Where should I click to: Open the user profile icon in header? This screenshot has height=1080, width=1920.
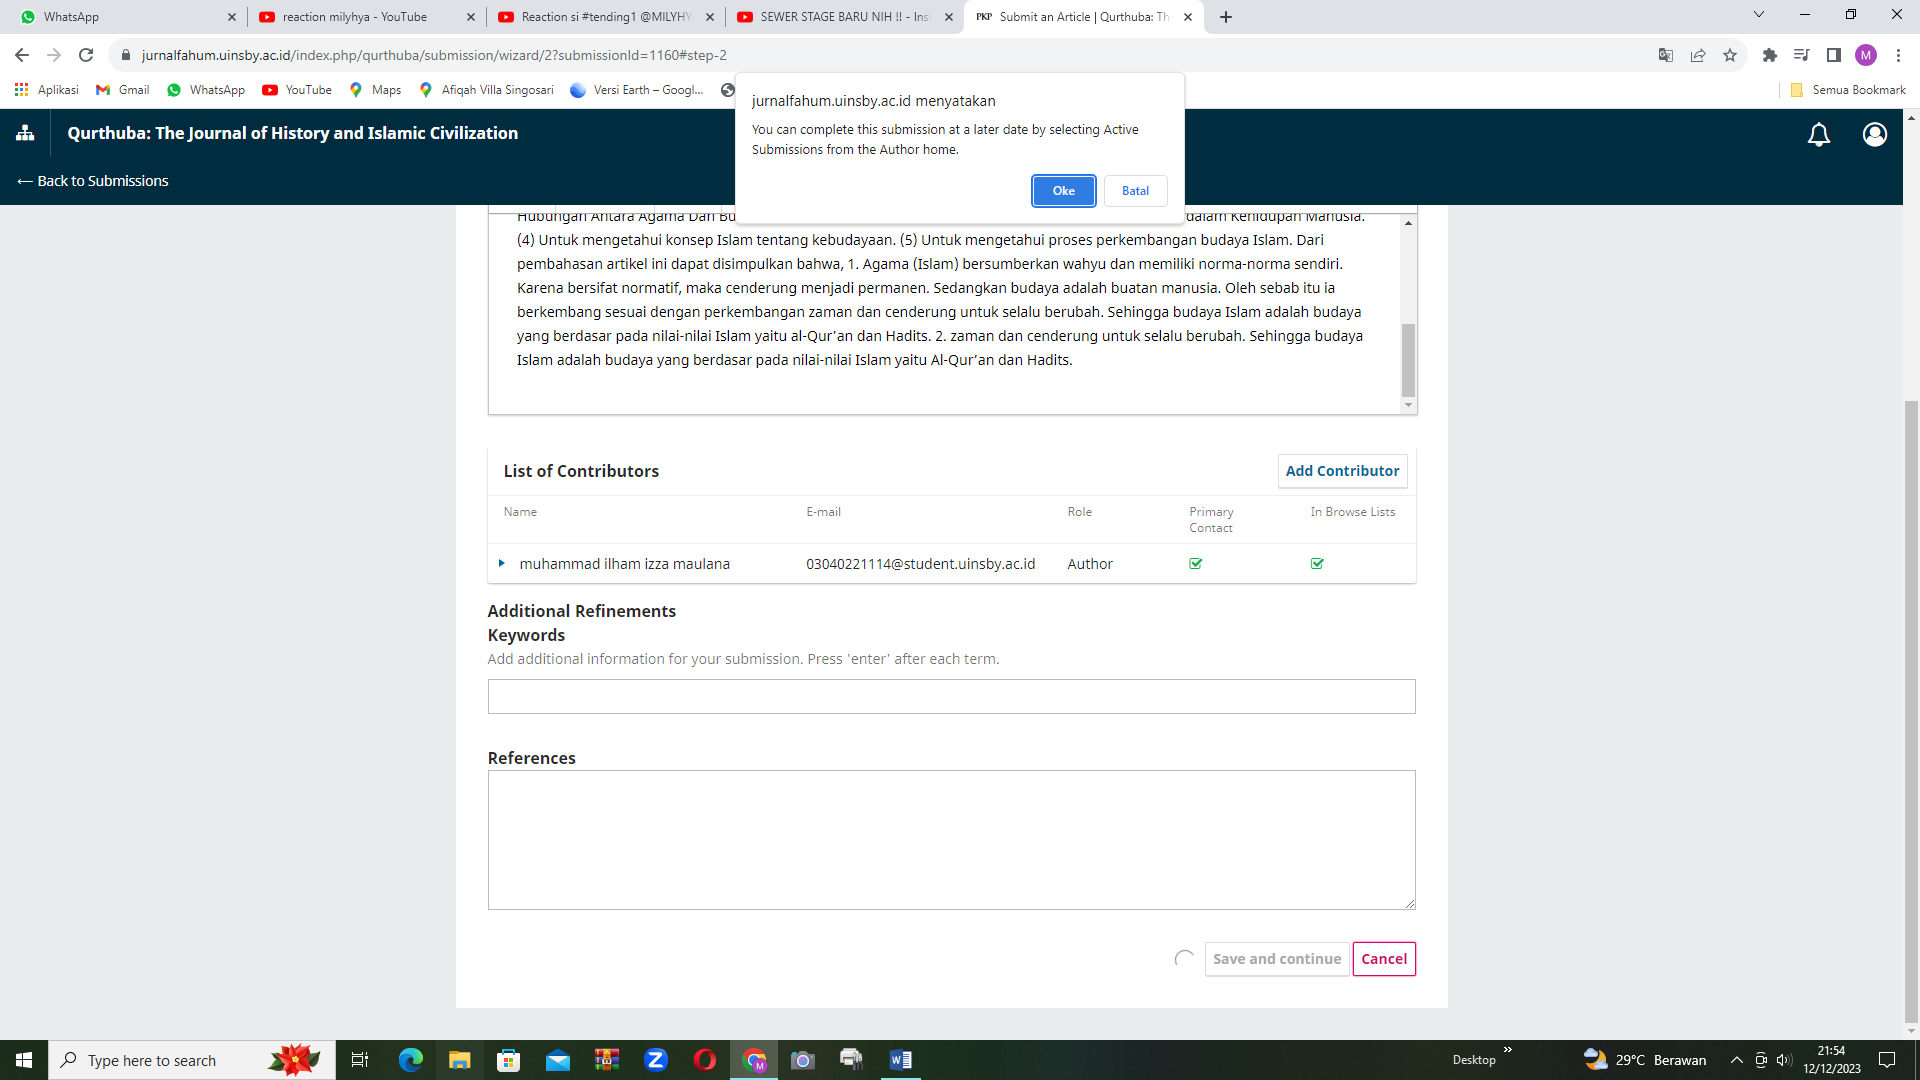1874,134
